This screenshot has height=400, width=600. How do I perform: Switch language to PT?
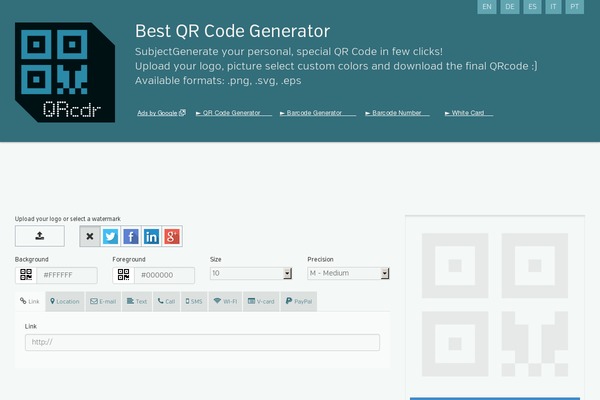click(x=575, y=7)
